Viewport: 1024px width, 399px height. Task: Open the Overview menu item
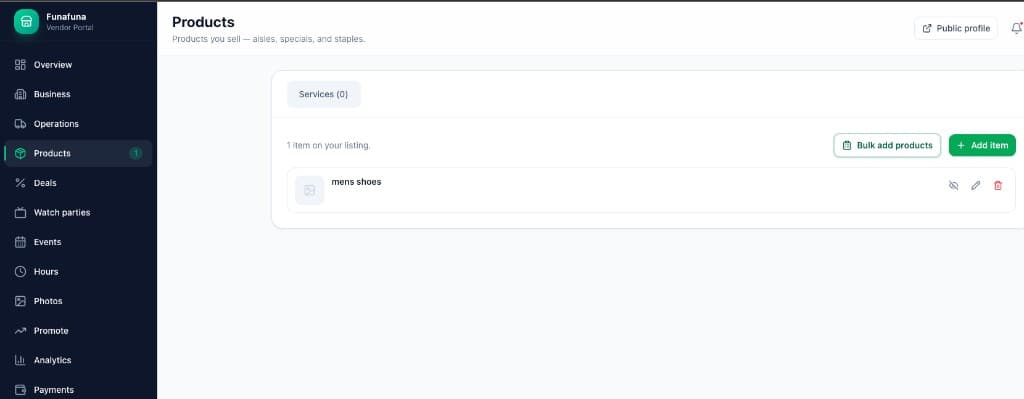(x=78, y=65)
